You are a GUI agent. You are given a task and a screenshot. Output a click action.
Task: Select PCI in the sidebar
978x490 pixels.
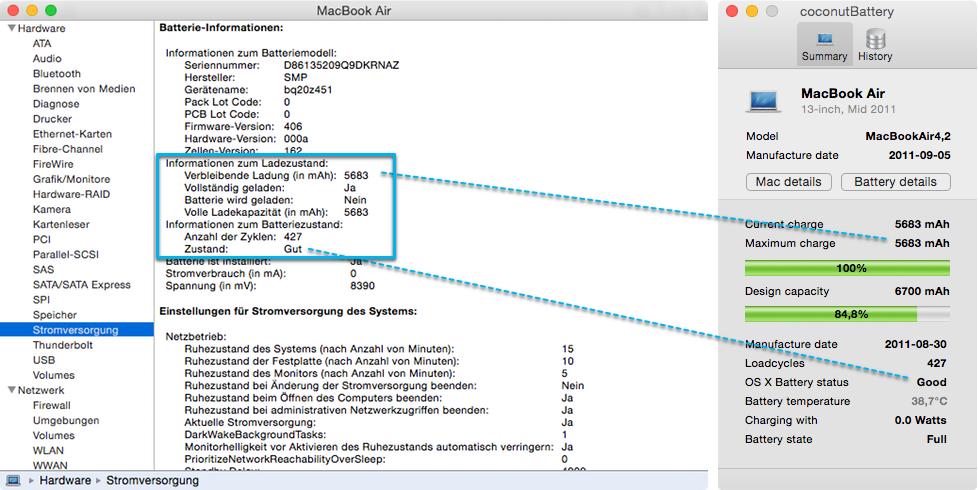click(x=42, y=239)
